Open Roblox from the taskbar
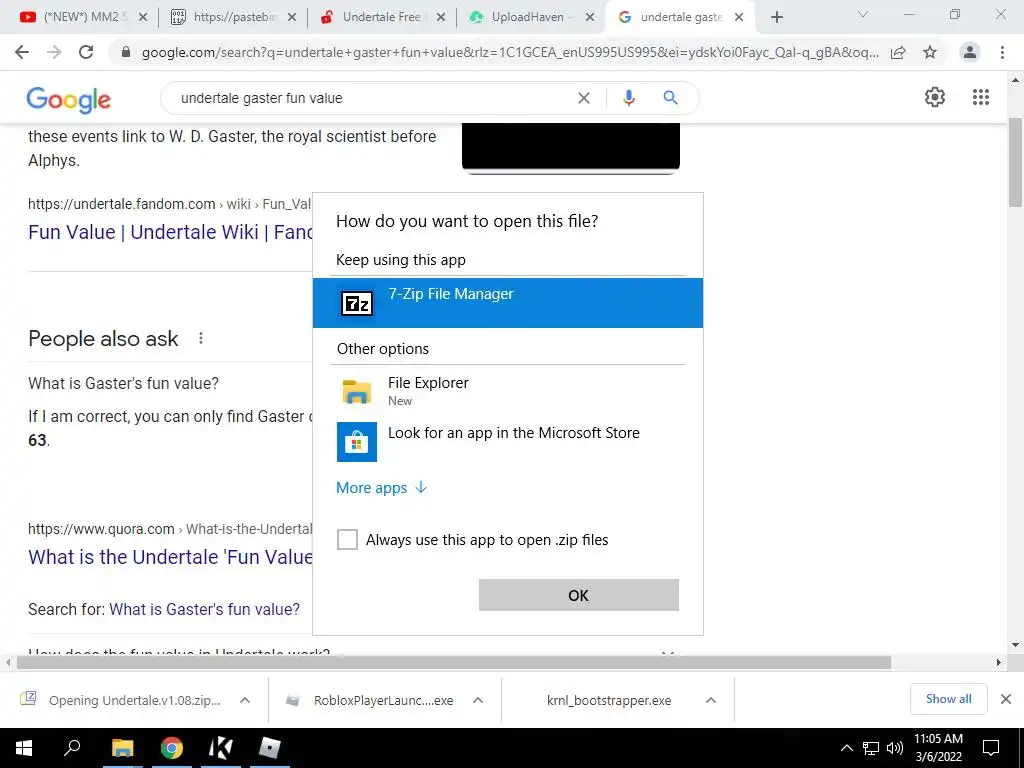Screen dimensions: 1024x768 coord(270,748)
